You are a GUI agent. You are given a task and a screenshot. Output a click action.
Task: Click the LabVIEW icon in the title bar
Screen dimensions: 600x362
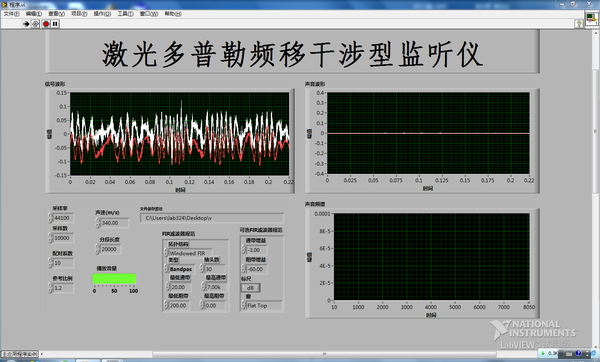(5, 4)
